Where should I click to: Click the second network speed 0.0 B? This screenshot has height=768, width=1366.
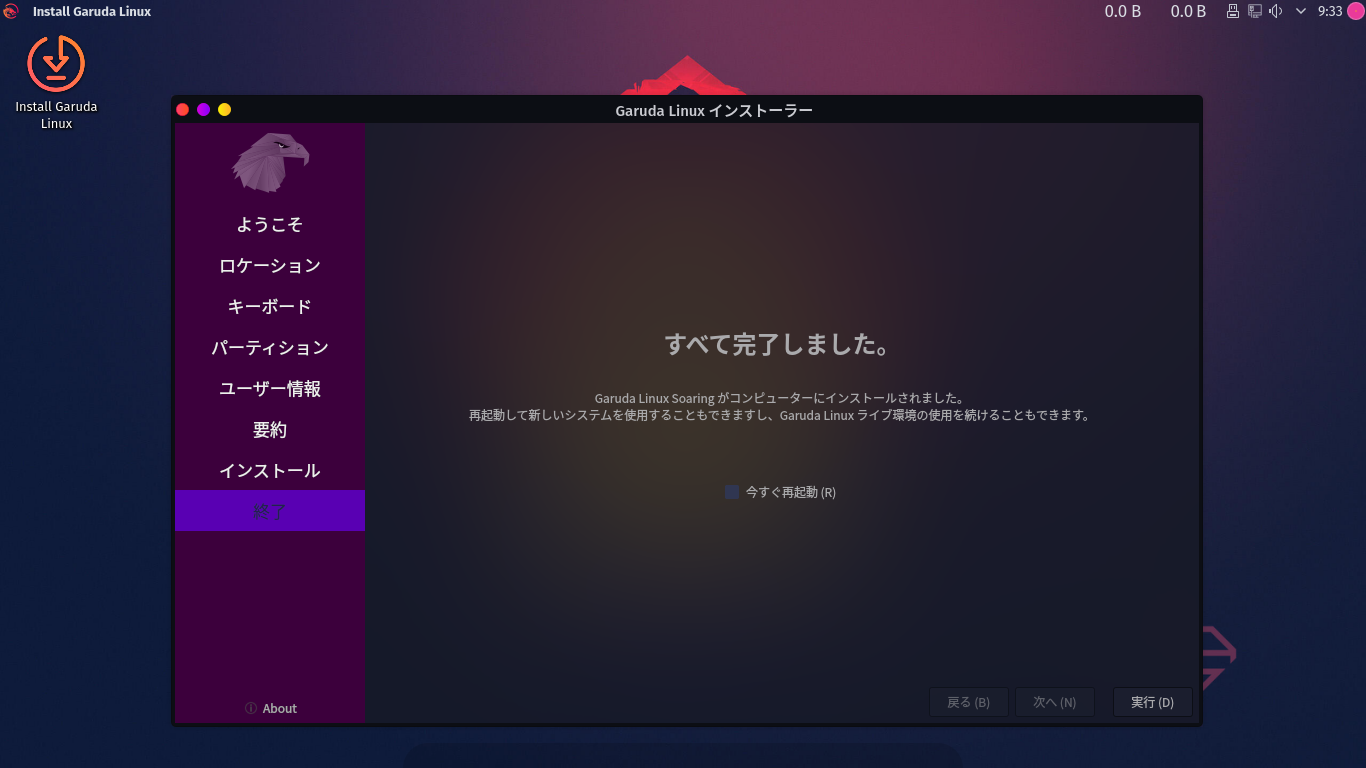1188,12
